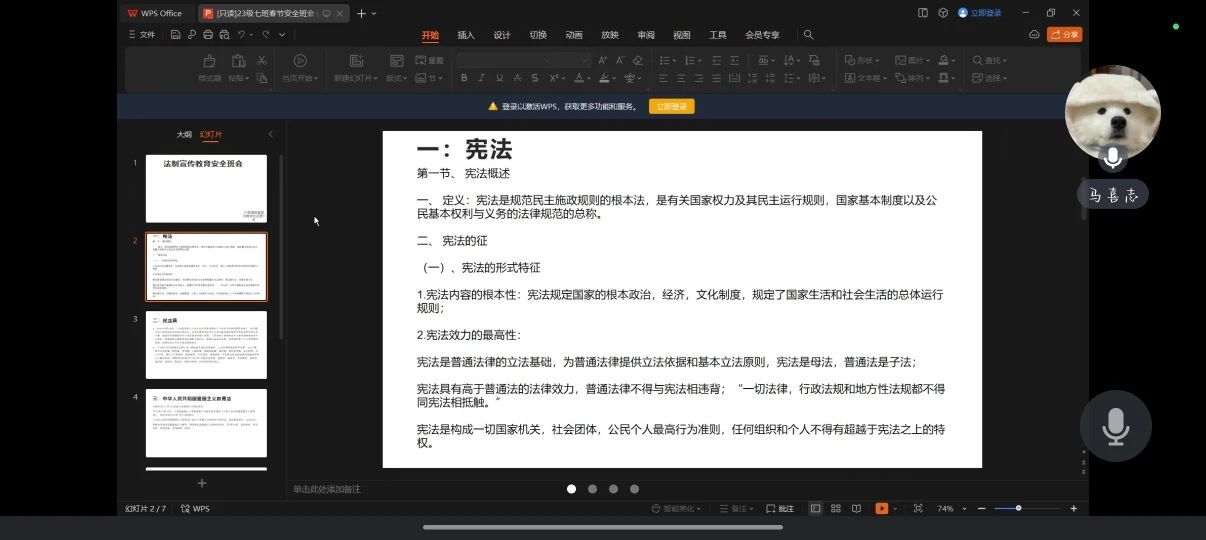Viewport: 1206px width, 540px height.
Task: Open the 文件 file menu
Action: (142, 35)
